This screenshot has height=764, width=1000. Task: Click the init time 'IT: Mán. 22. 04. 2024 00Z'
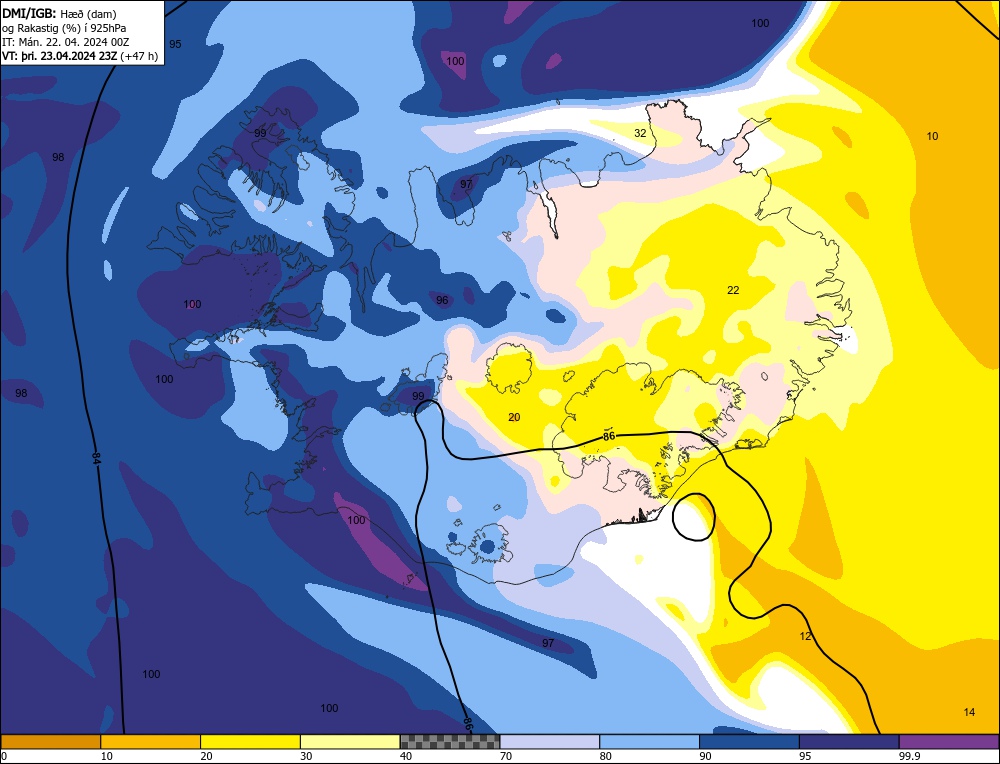[66, 42]
